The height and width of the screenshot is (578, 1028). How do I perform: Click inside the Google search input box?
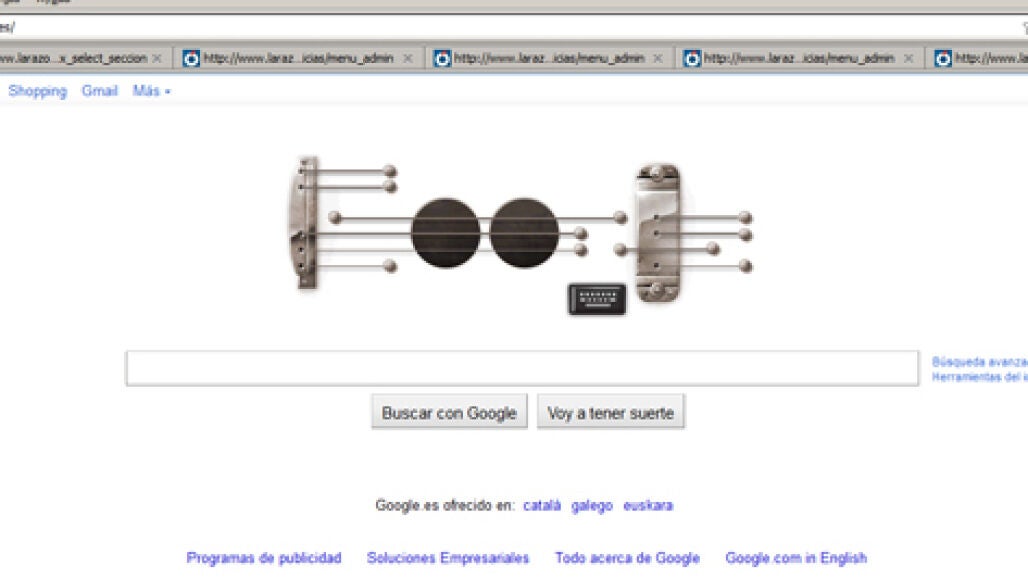click(522, 368)
